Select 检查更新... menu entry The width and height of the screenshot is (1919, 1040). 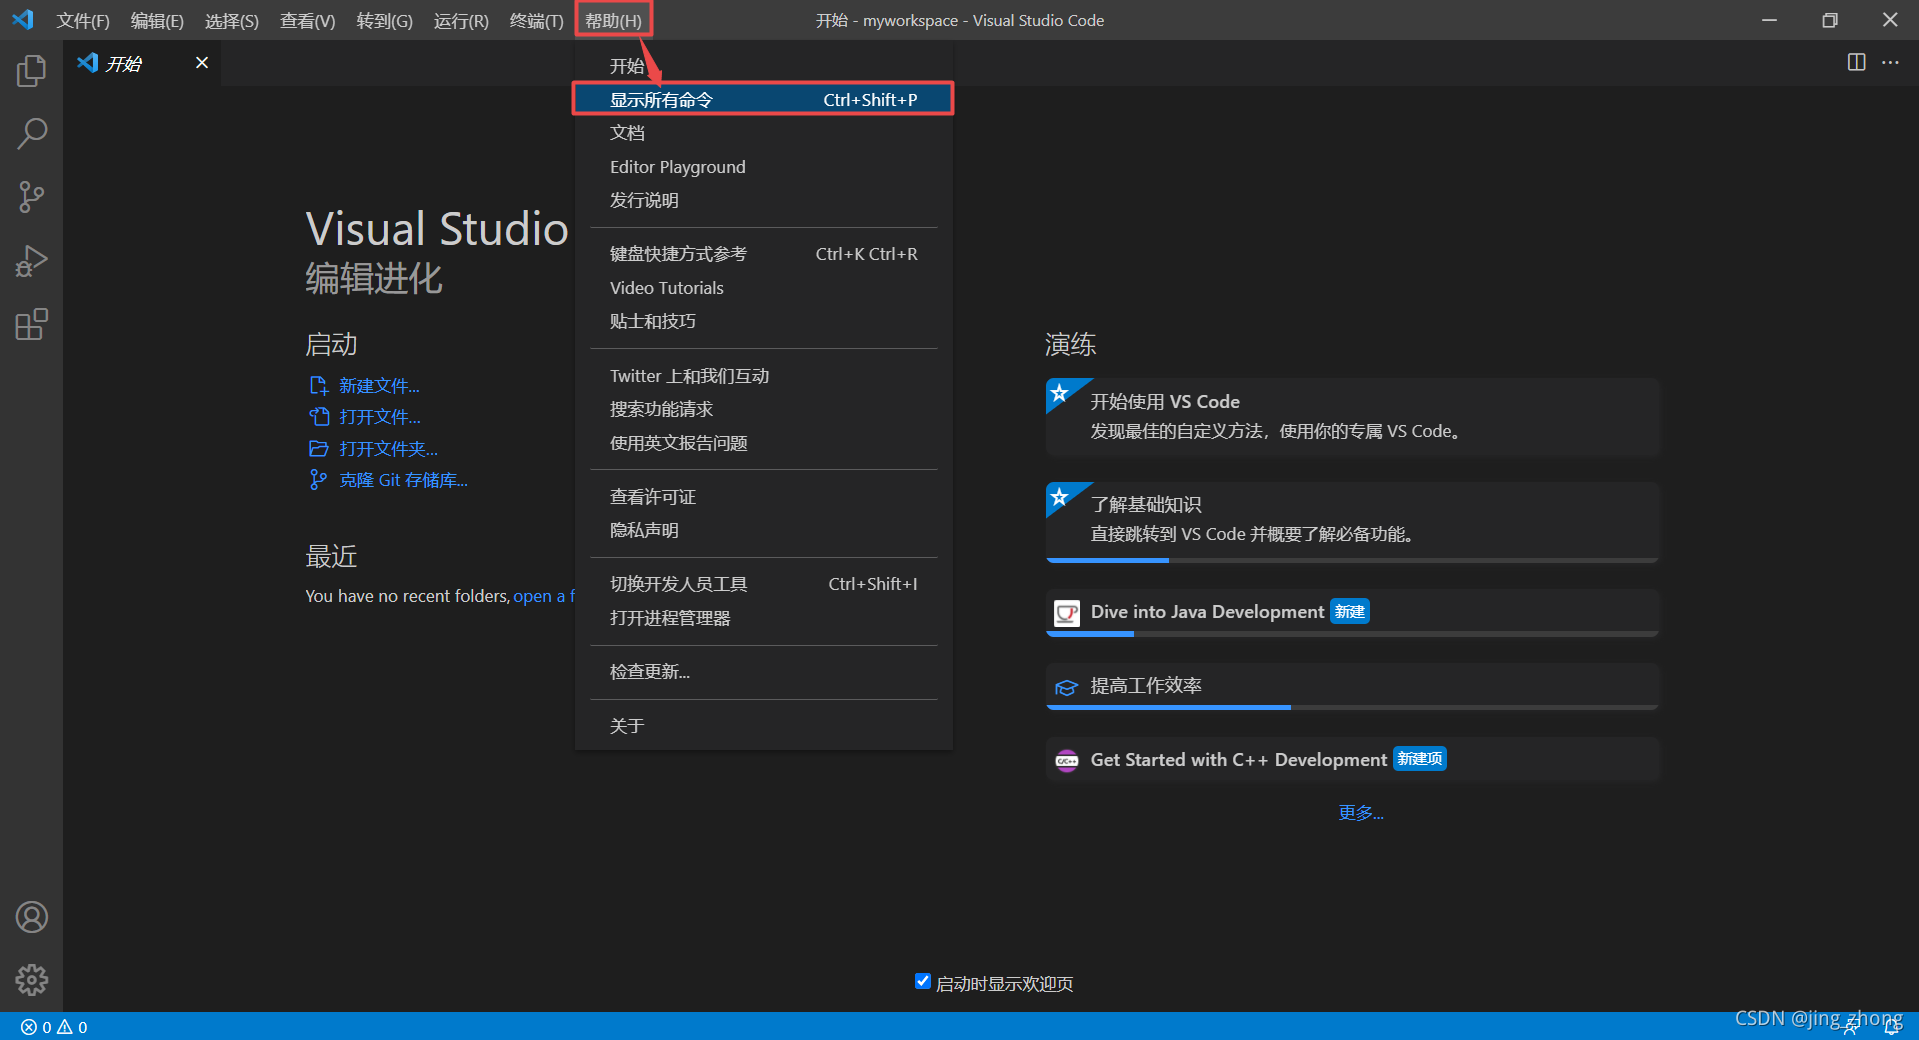pos(764,672)
